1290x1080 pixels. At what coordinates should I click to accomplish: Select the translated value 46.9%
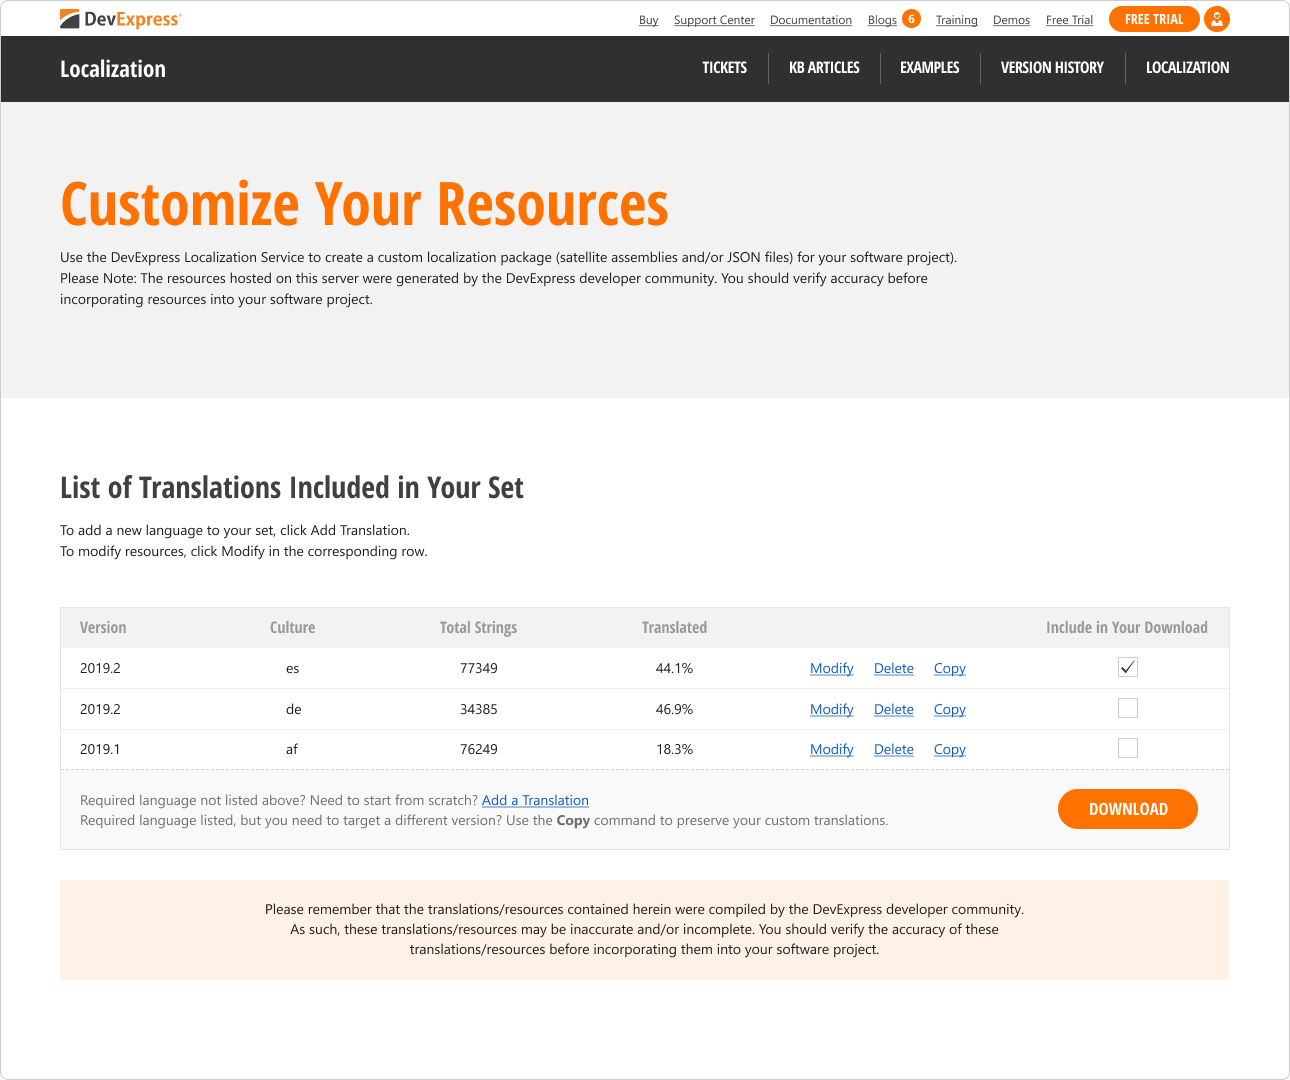click(x=674, y=709)
